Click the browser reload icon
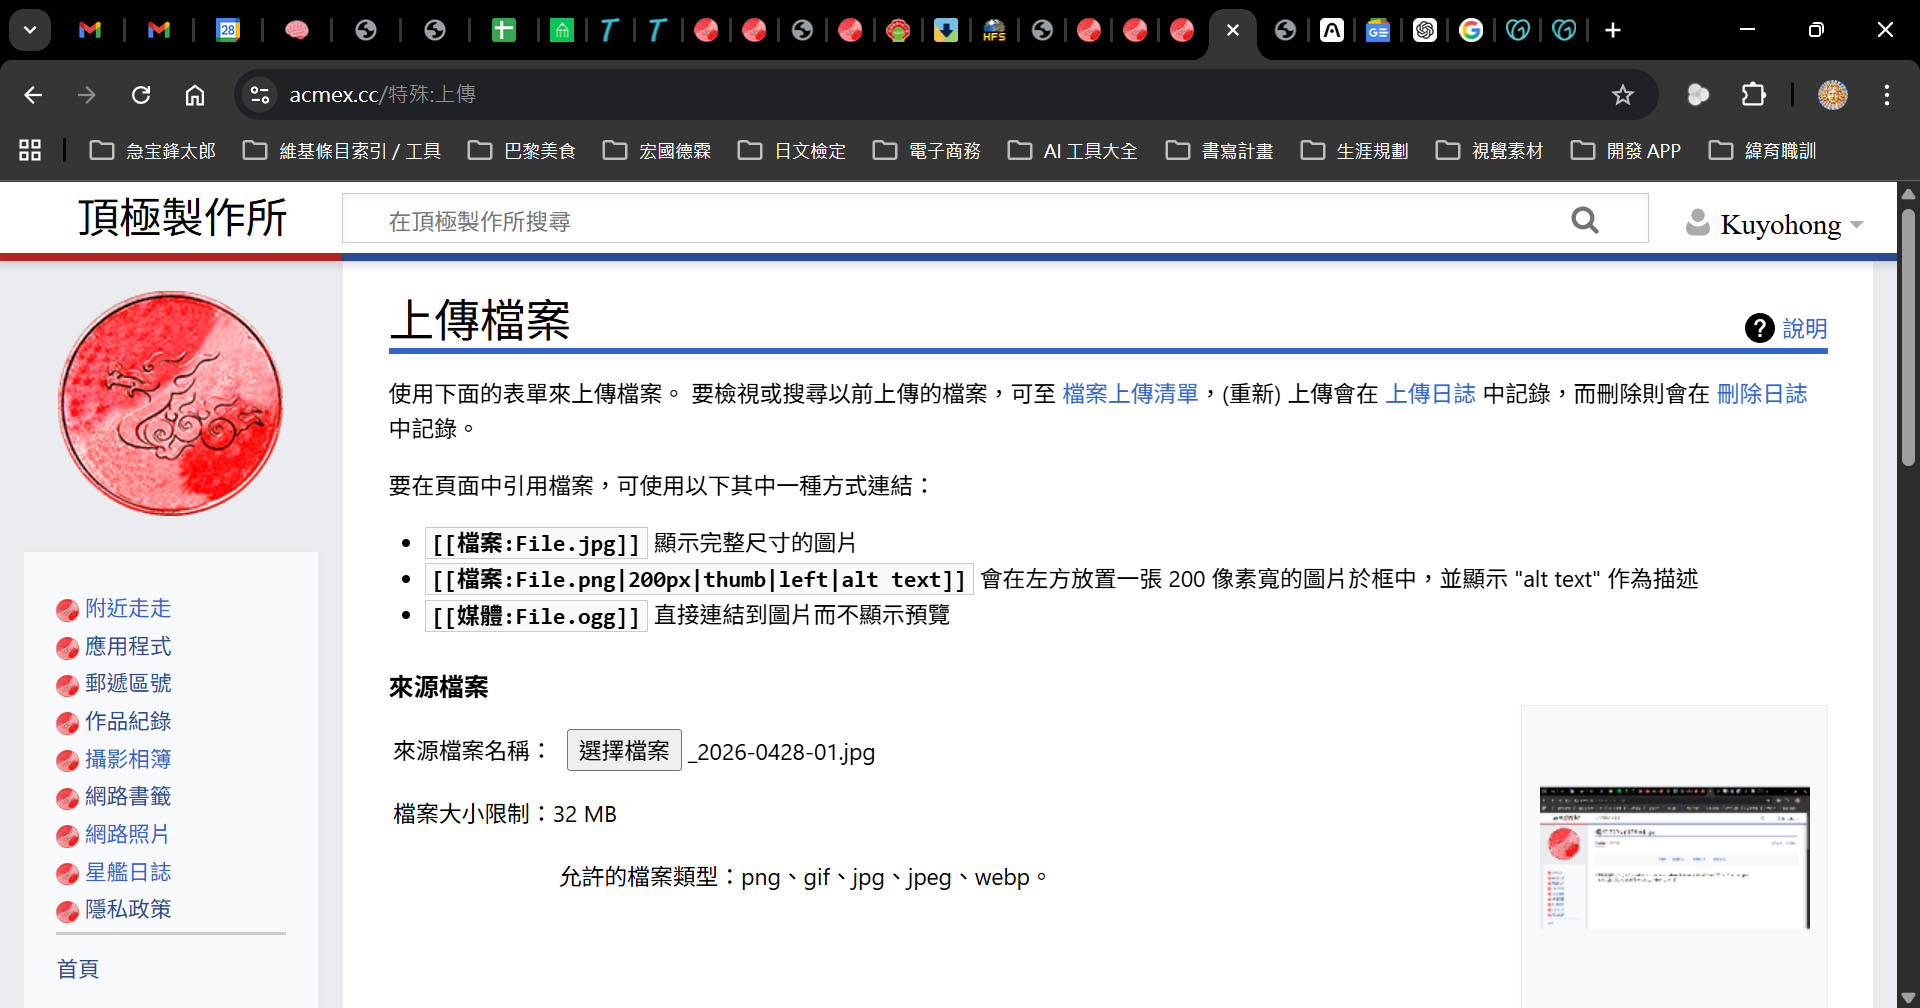The height and width of the screenshot is (1008, 1920). click(141, 95)
